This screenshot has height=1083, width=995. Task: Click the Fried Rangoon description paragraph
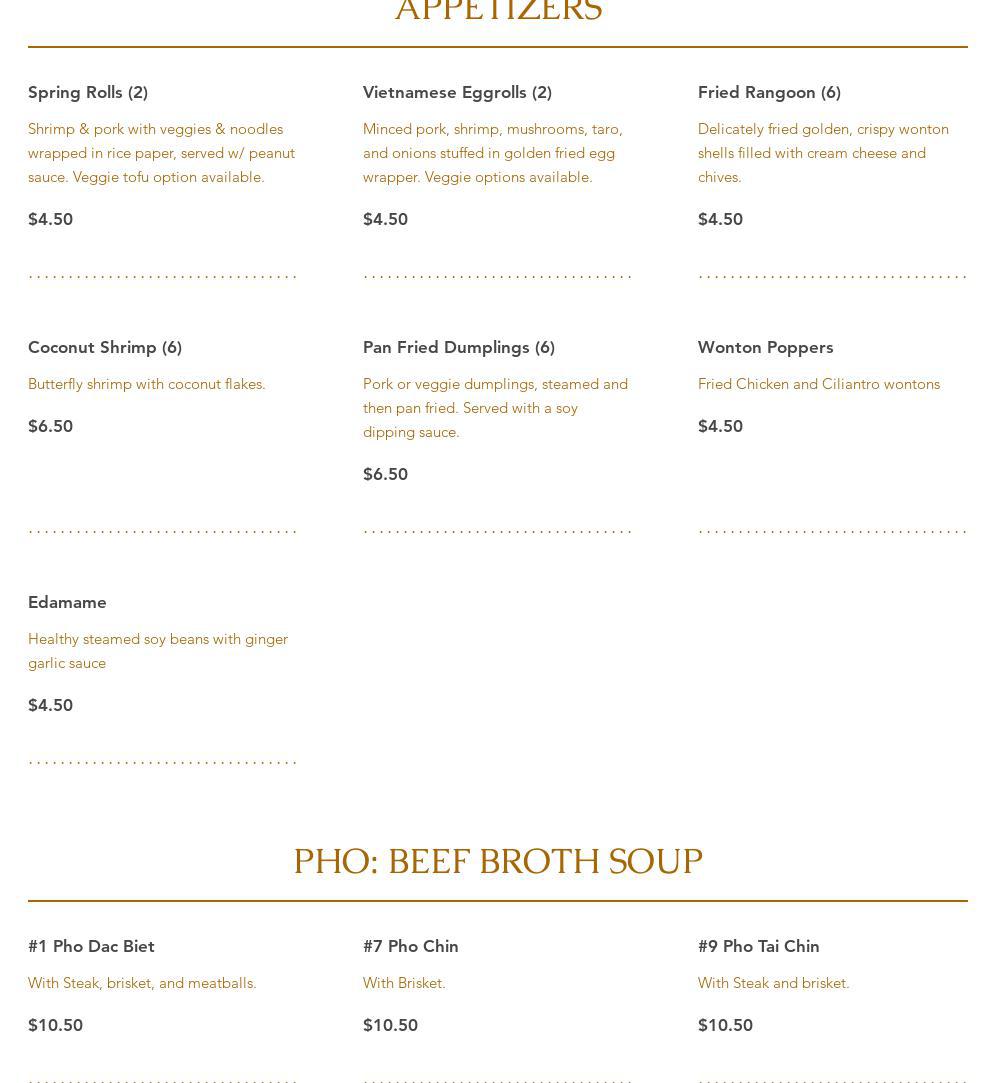point(823,153)
